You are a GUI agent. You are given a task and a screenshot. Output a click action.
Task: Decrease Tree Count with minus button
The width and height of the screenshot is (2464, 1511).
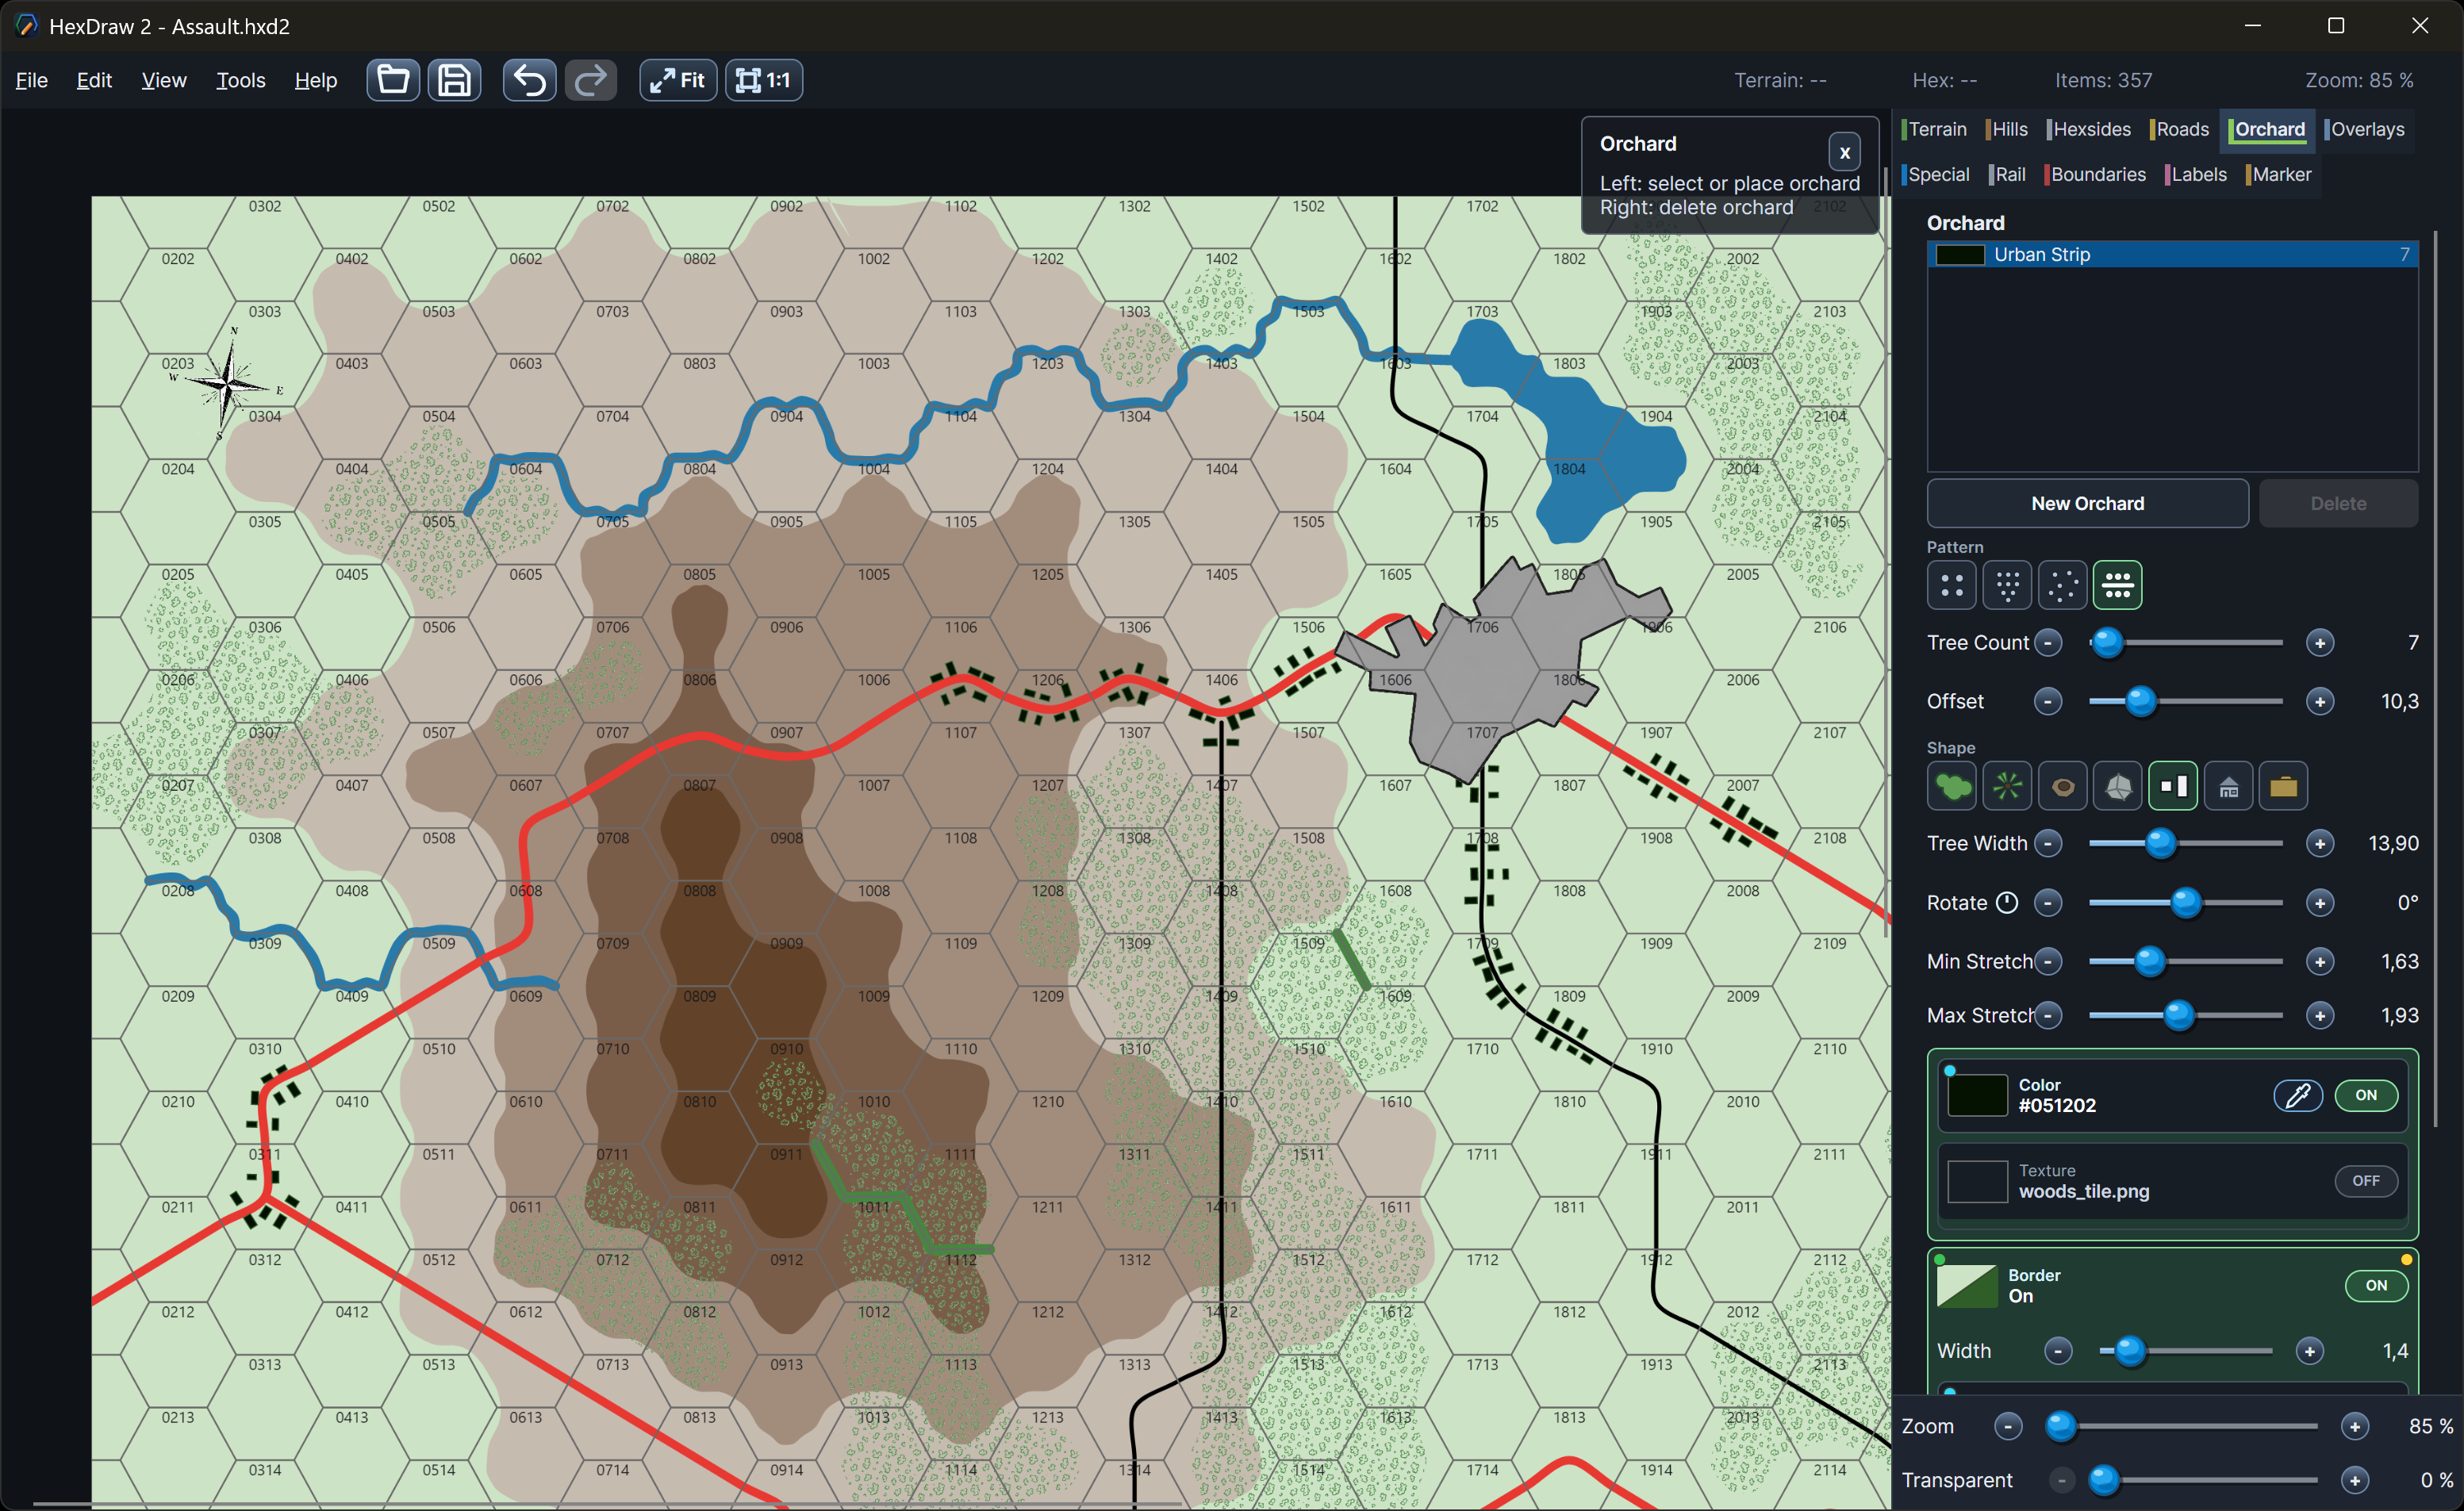point(2048,642)
